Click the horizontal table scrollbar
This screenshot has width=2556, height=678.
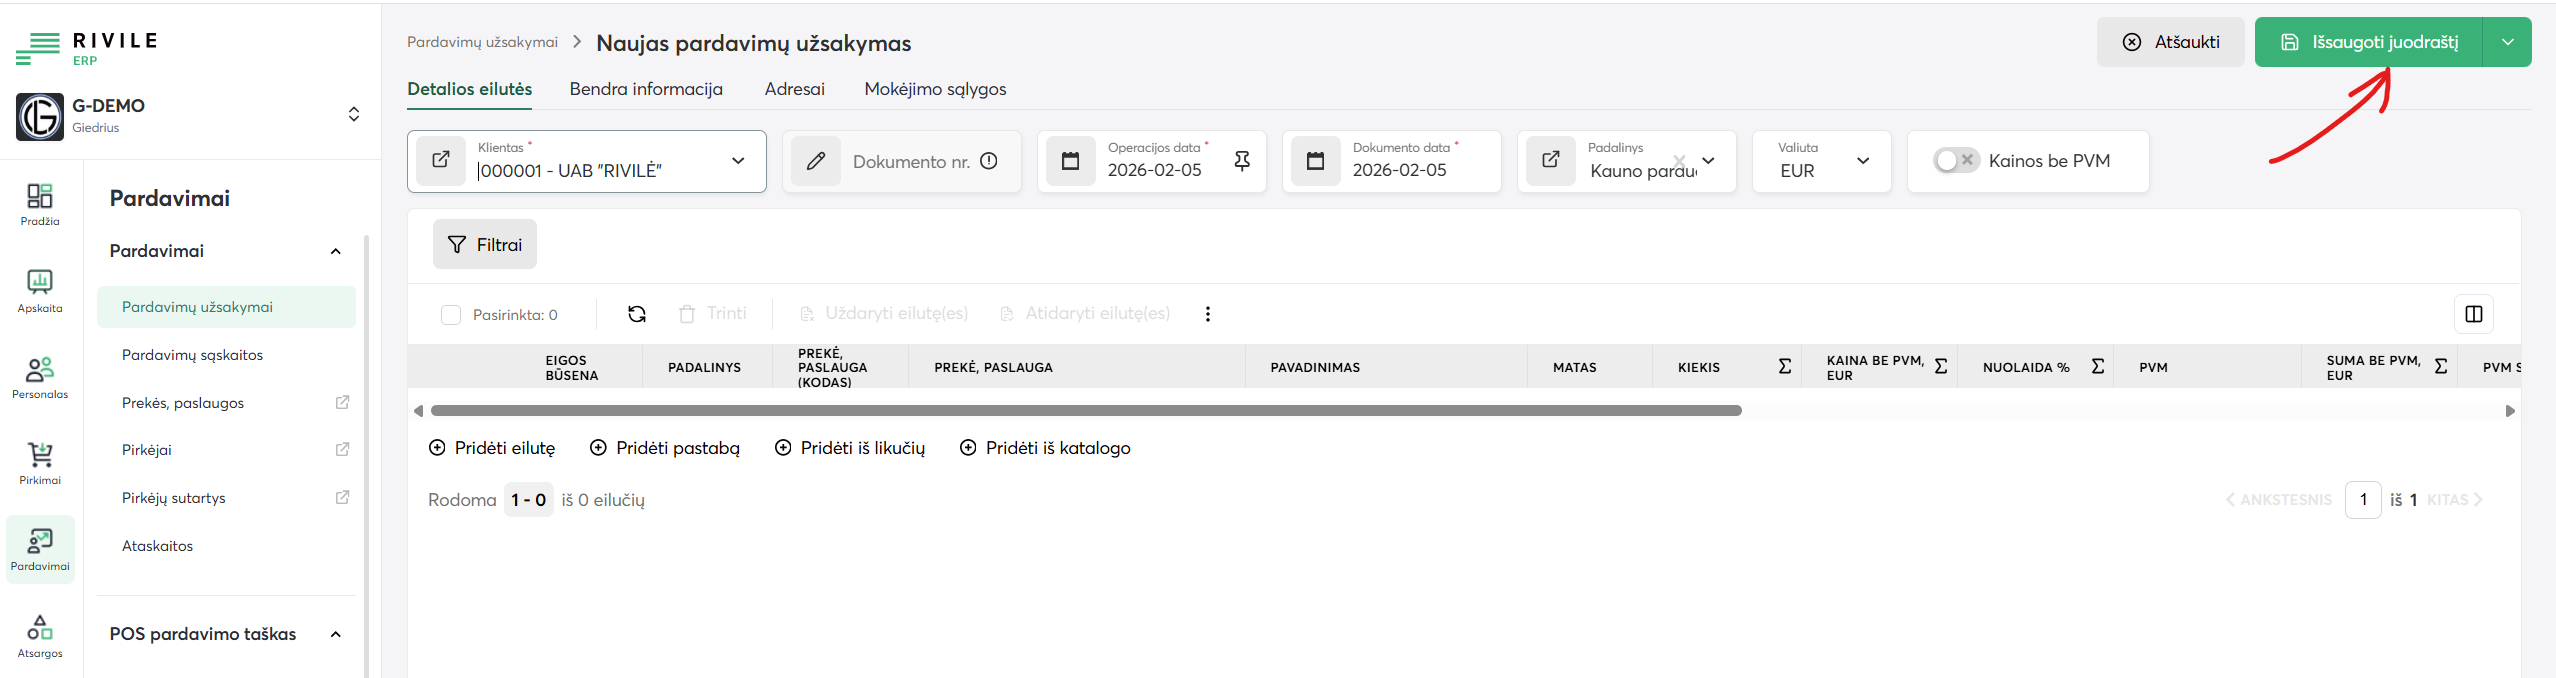(x=1086, y=411)
